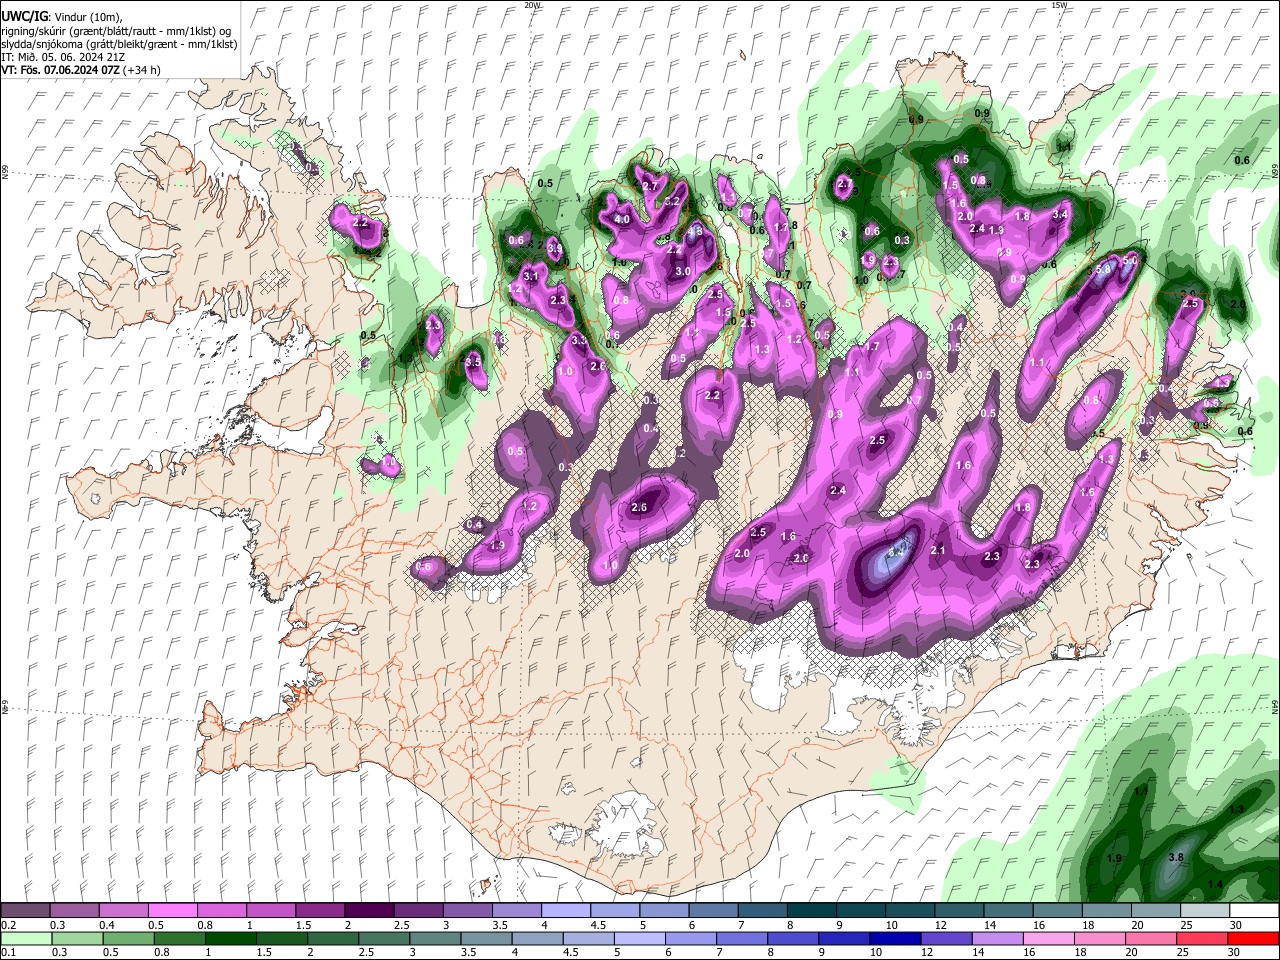Click the '3.8' value over the southeast ocean
Image resolution: width=1280 pixels, height=960 pixels.
pos(1176,858)
